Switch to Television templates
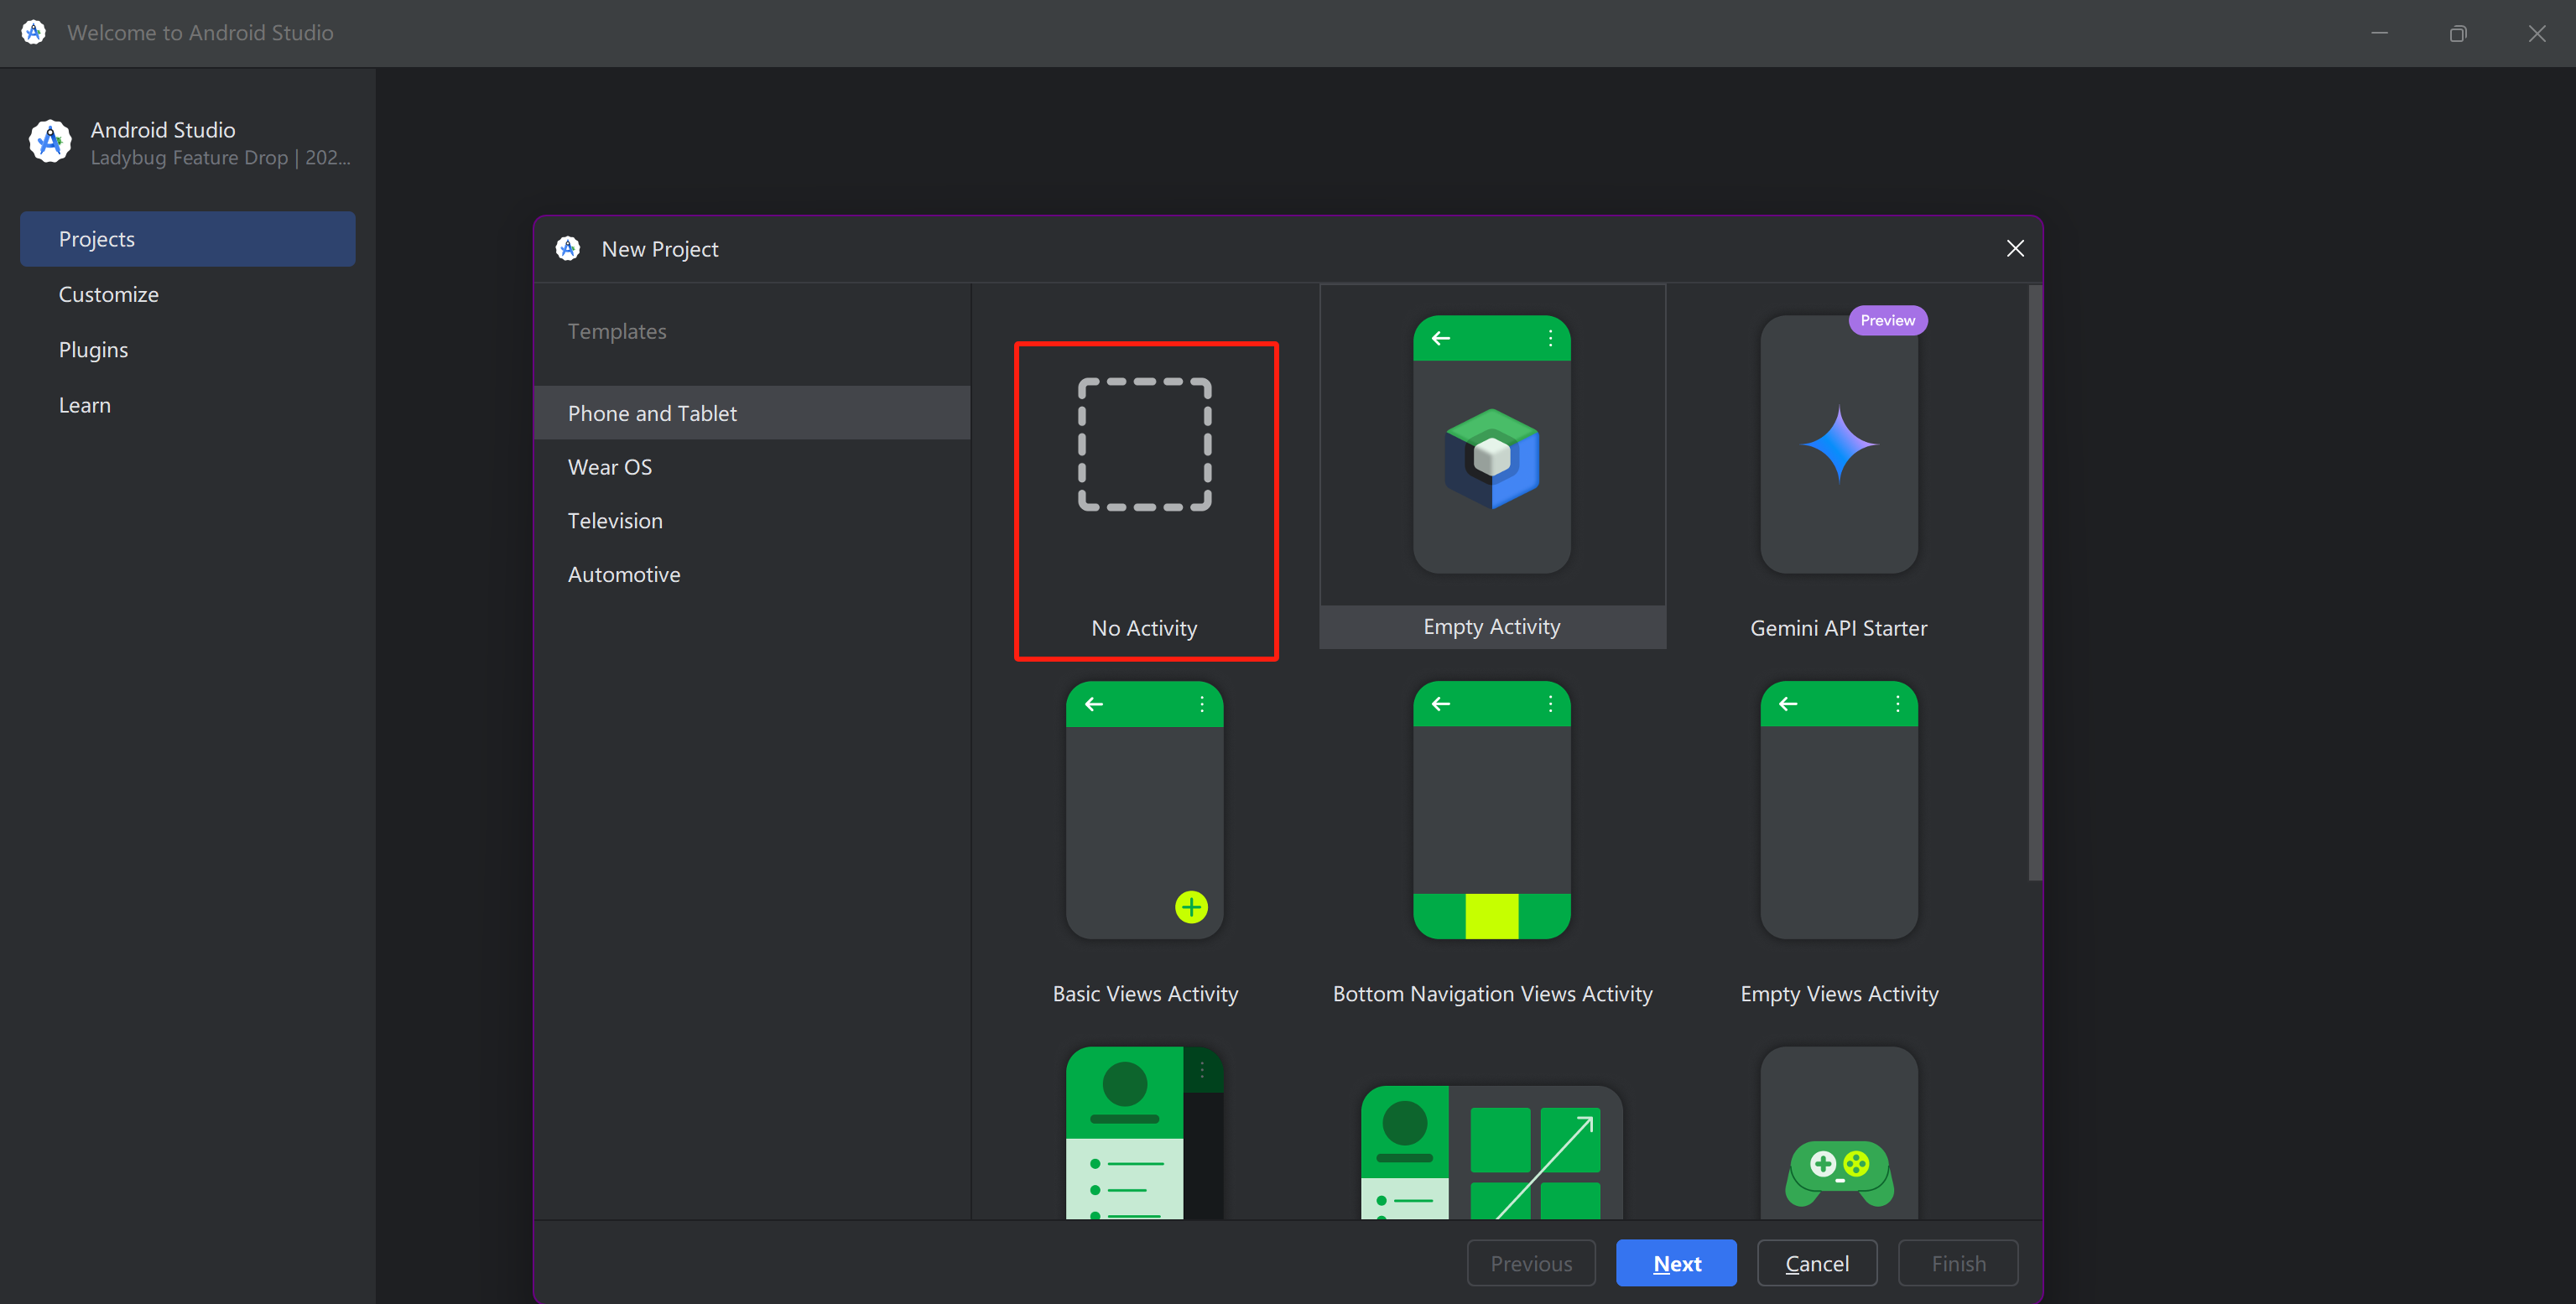 pos(752,521)
